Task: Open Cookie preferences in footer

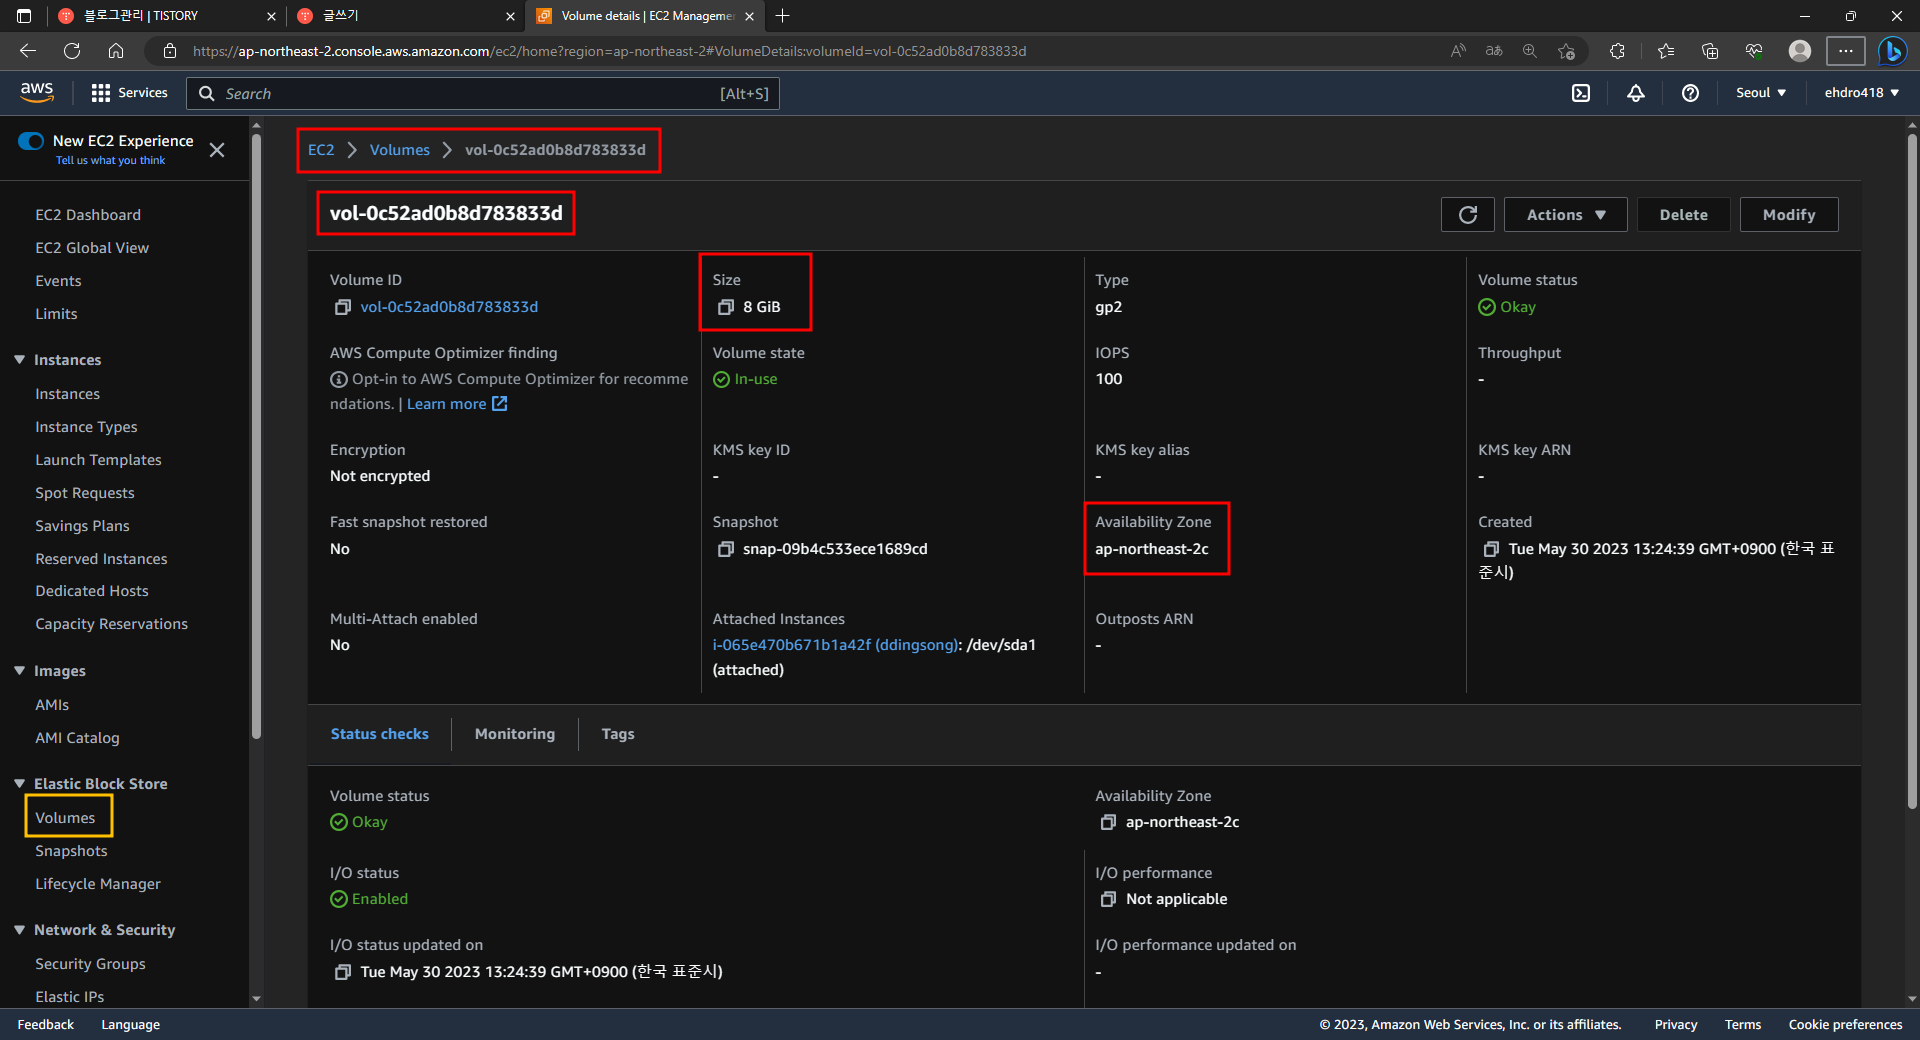Action: pyautogui.click(x=1845, y=1025)
